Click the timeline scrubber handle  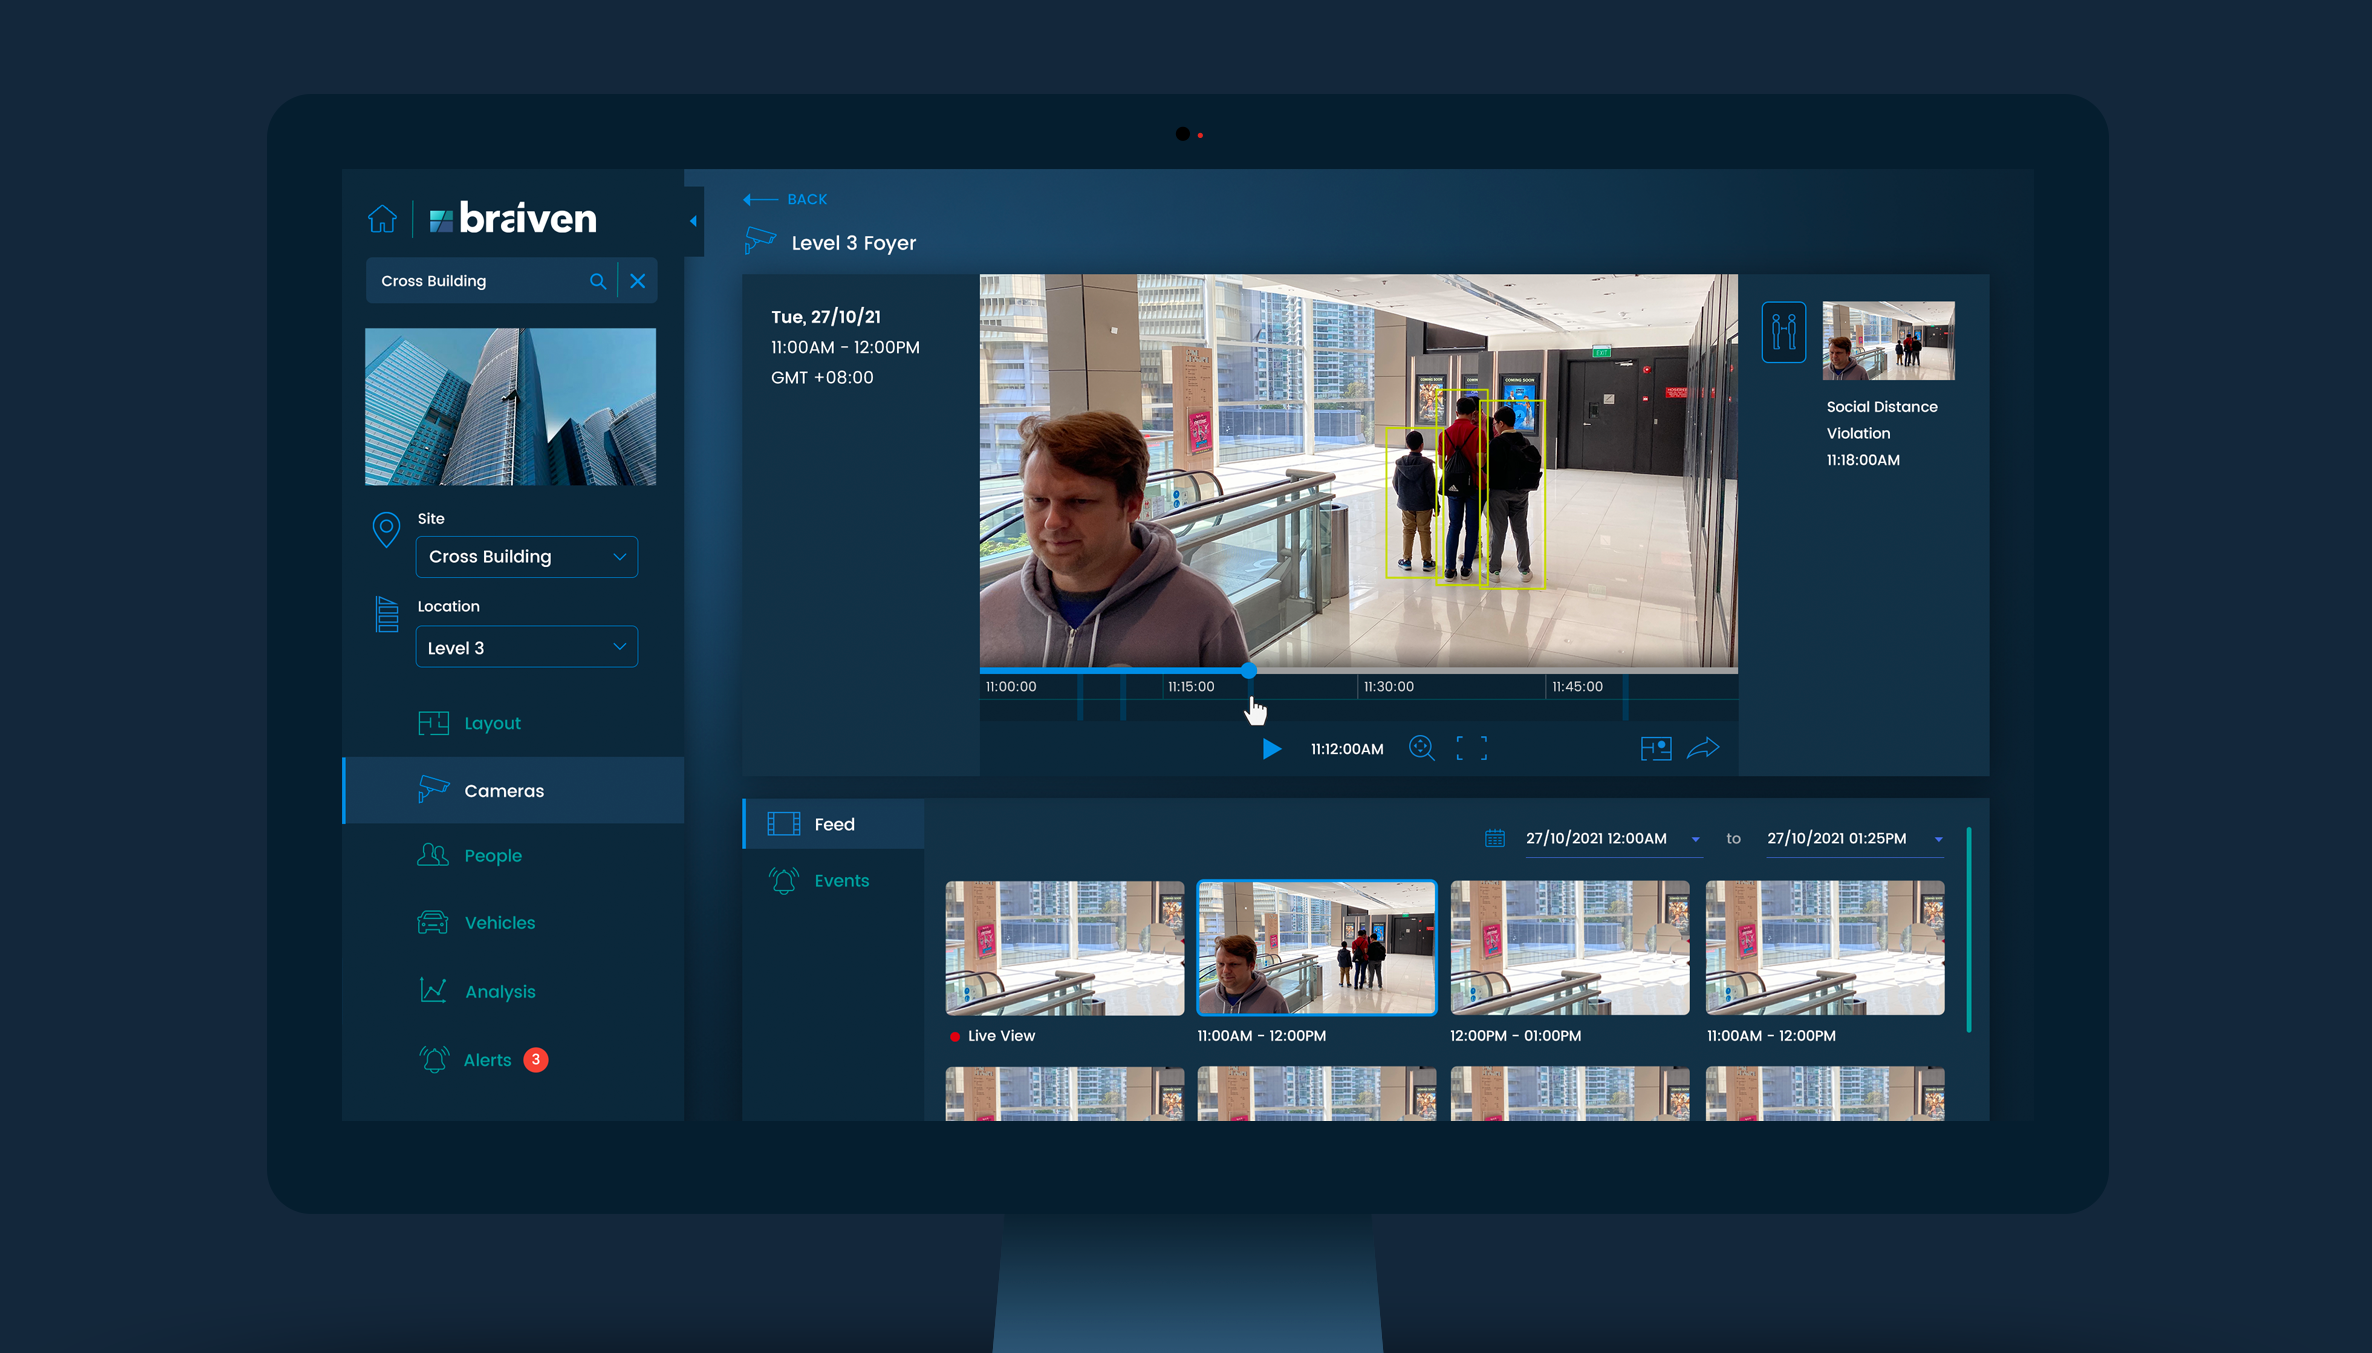(x=1248, y=670)
